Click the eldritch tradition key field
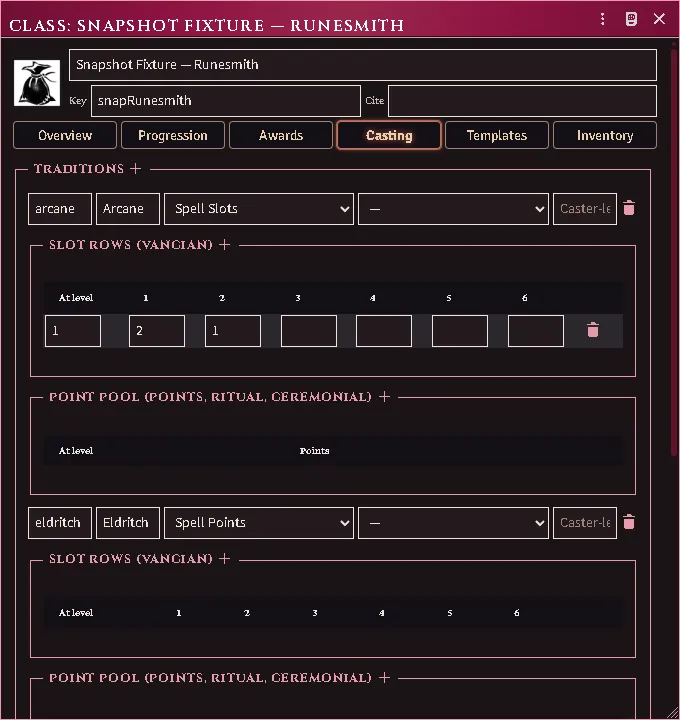 tap(60, 523)
